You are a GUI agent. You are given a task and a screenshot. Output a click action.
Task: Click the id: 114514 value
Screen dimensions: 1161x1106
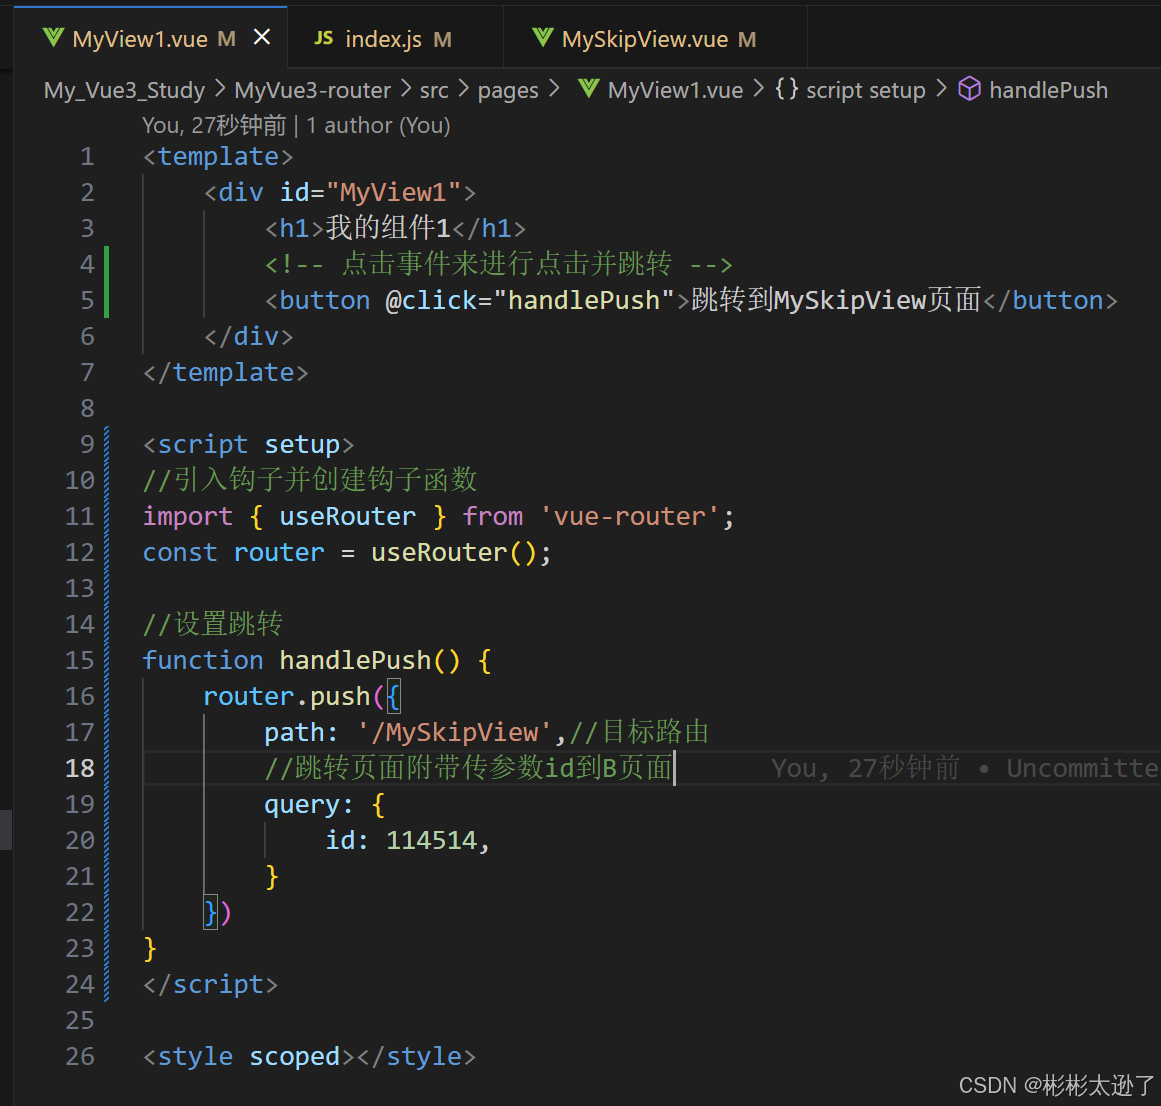pos(432,840)
